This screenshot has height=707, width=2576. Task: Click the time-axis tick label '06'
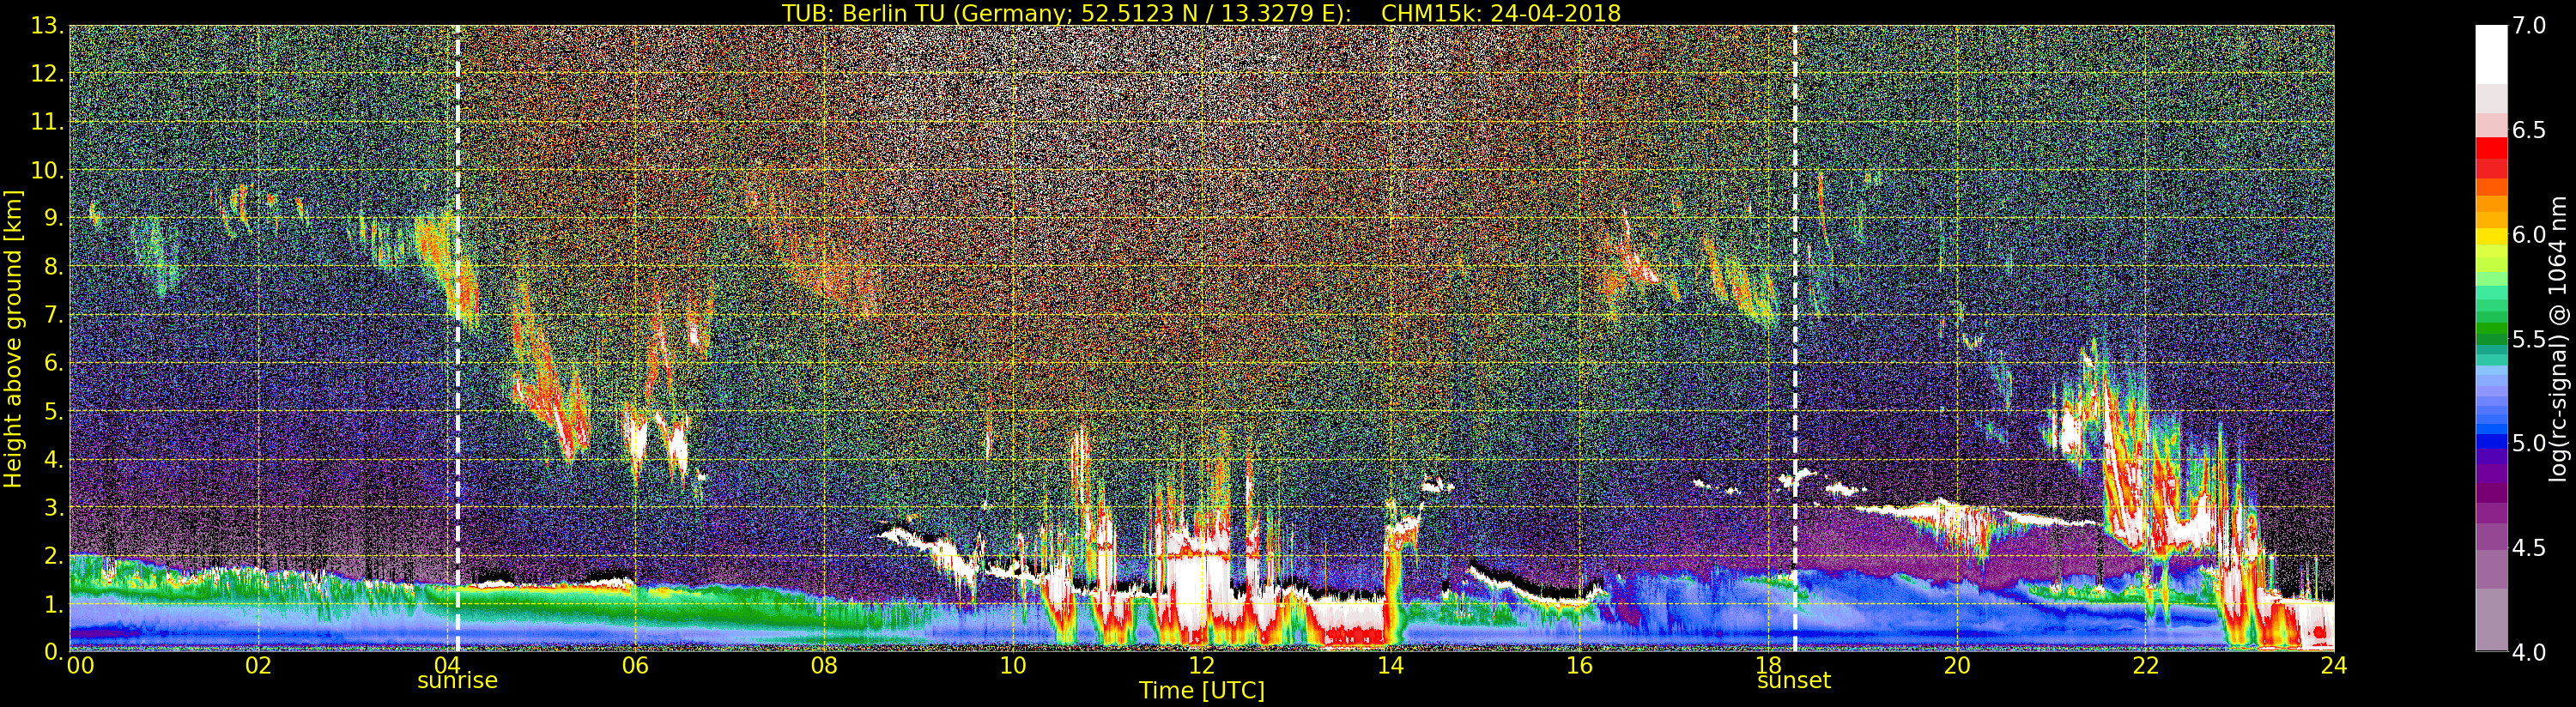tap(635, 665)
